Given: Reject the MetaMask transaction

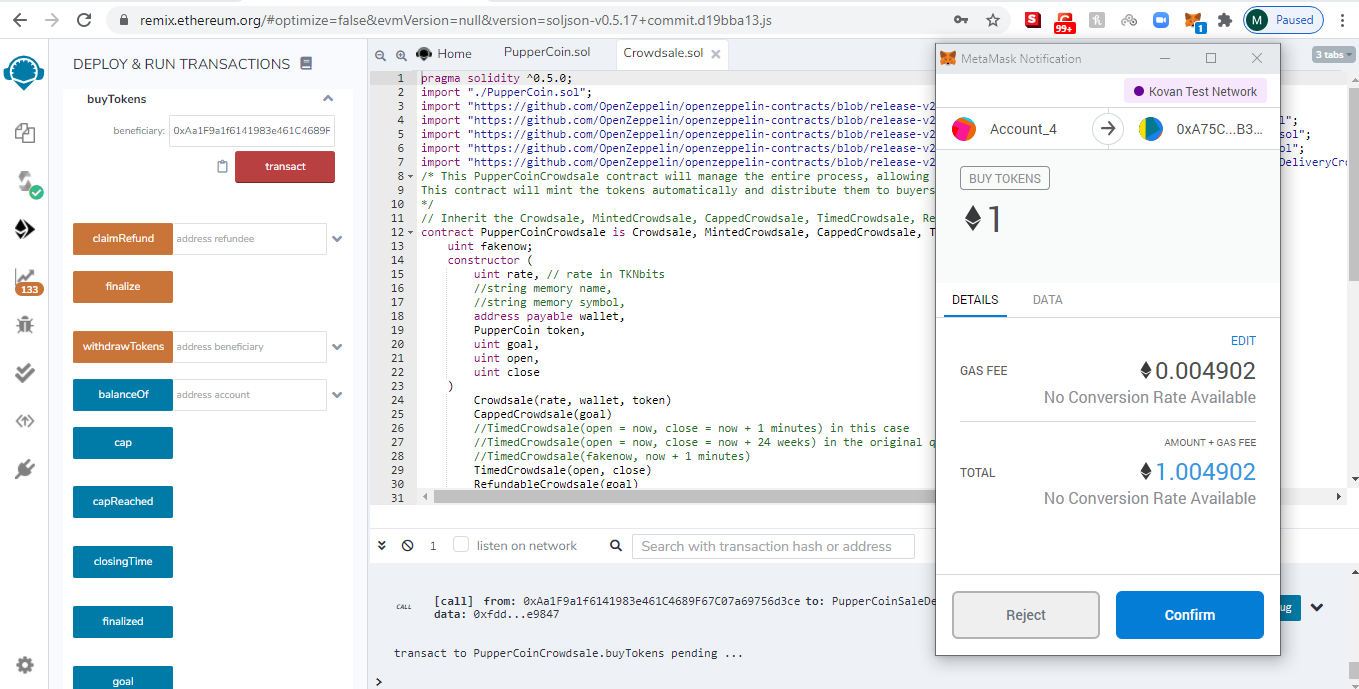Looking at the screenshot, I should pos(1026,615).
